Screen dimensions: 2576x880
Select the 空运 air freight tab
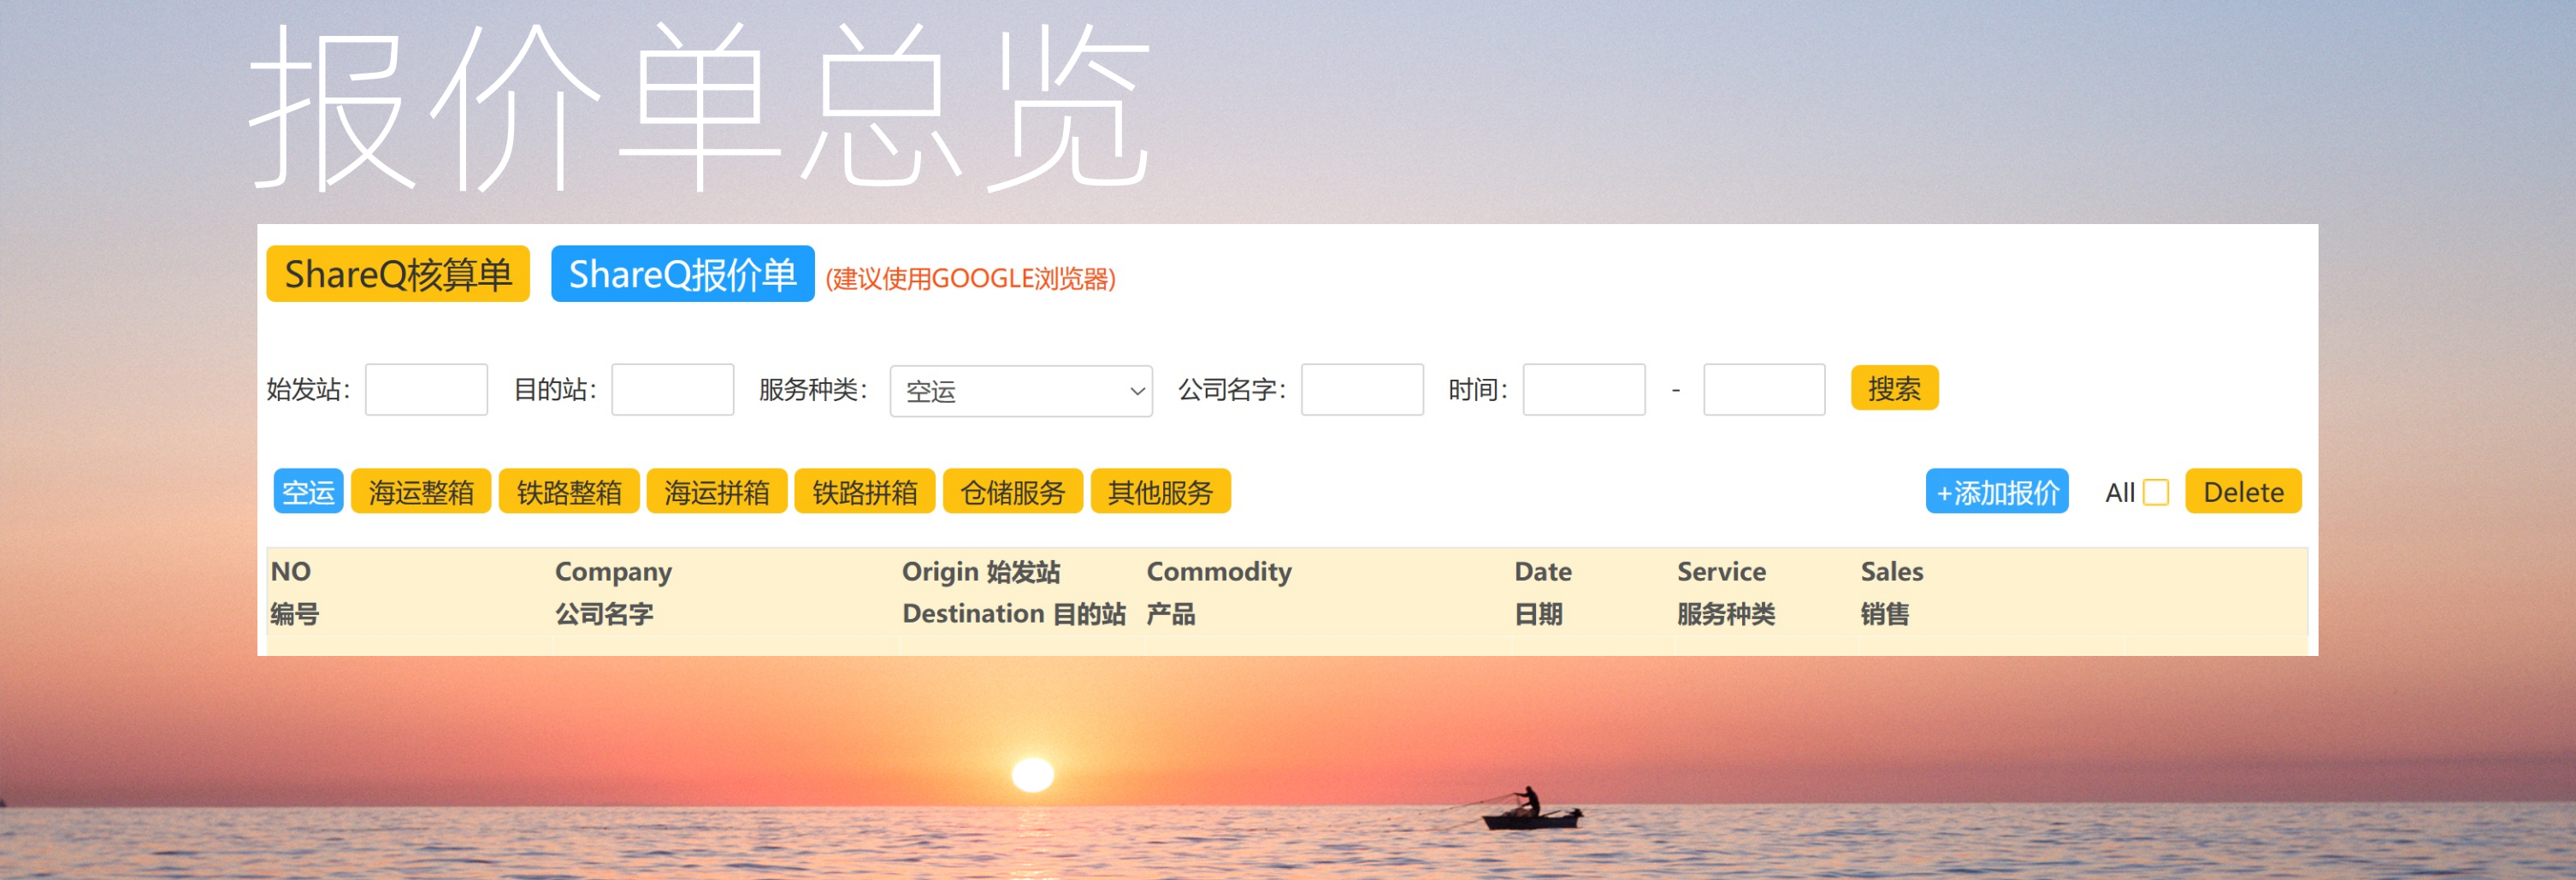point(308,491)
